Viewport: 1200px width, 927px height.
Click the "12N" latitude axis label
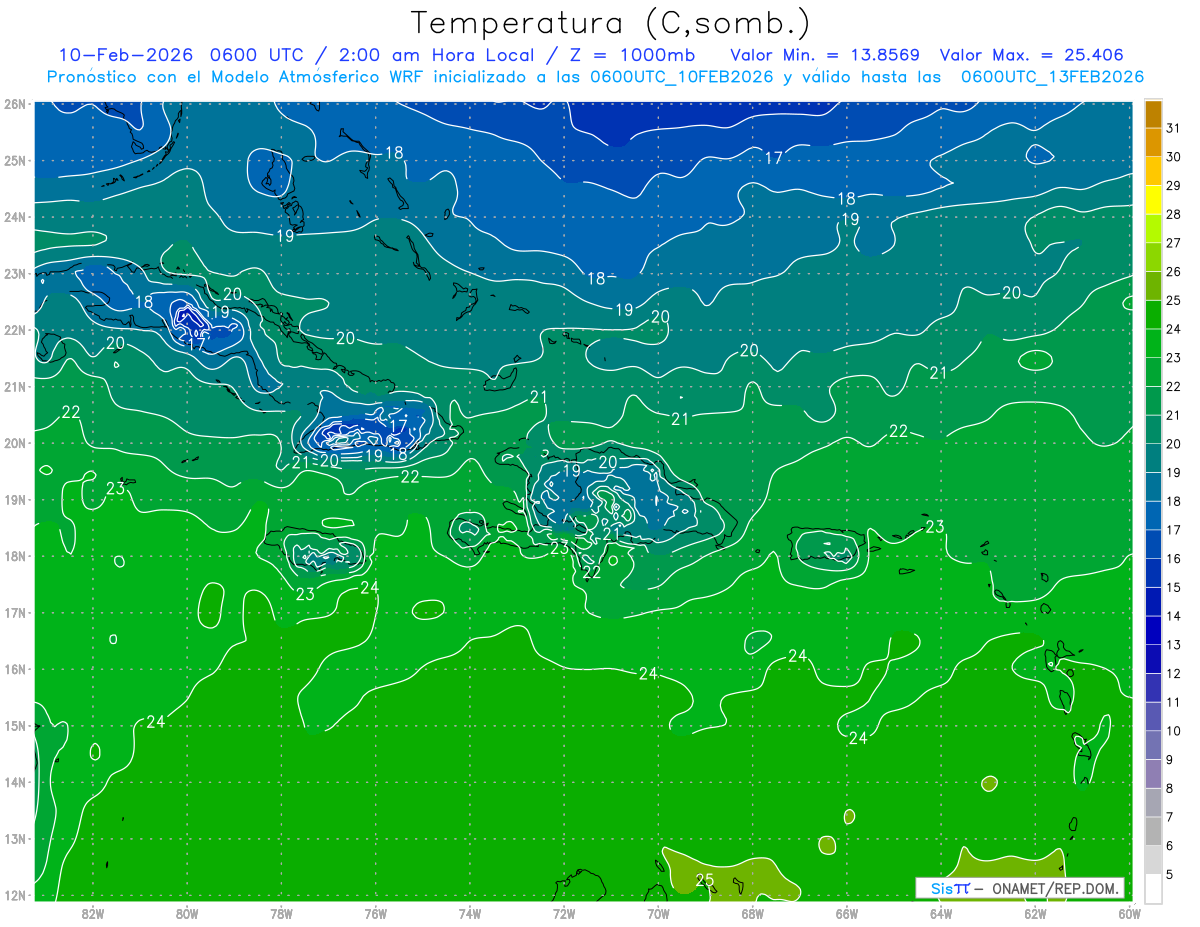(x=15, y=895)
